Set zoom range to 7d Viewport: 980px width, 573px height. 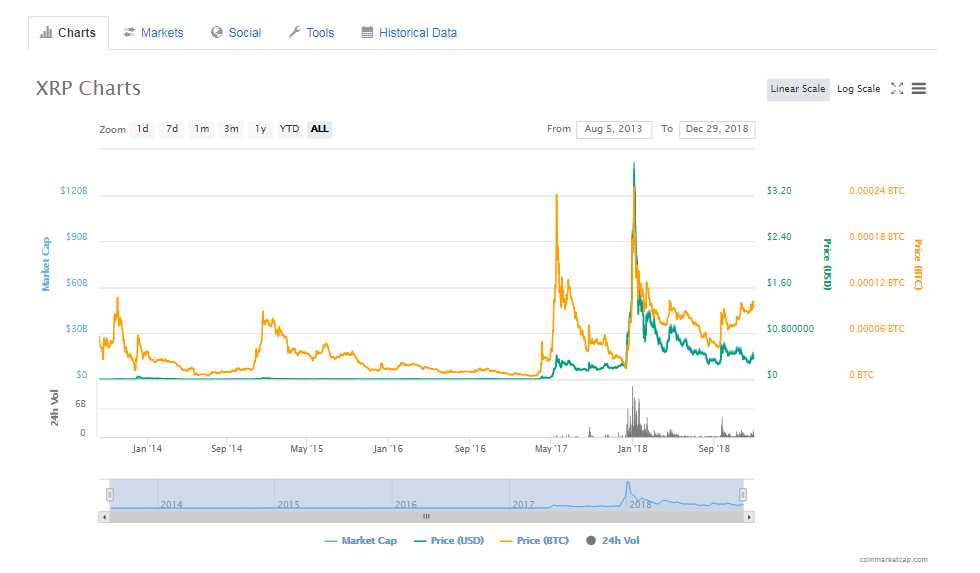point(172,129)
